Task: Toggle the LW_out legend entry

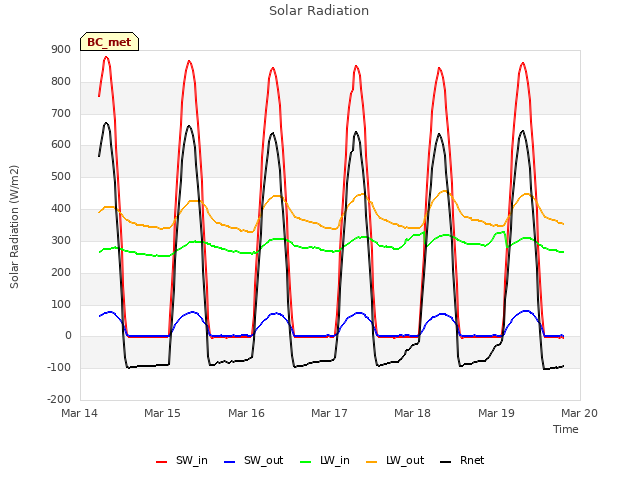Action: point(395,461)
